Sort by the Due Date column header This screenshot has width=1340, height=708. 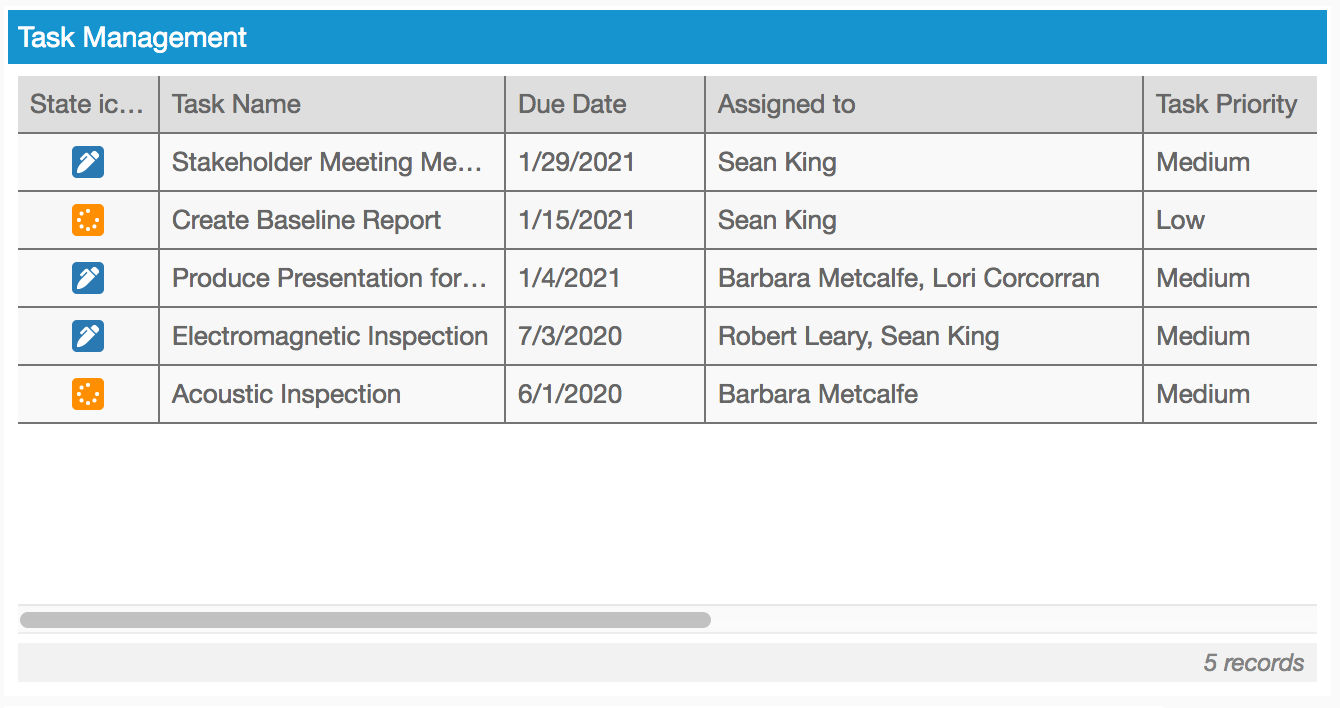coord(572,104)
